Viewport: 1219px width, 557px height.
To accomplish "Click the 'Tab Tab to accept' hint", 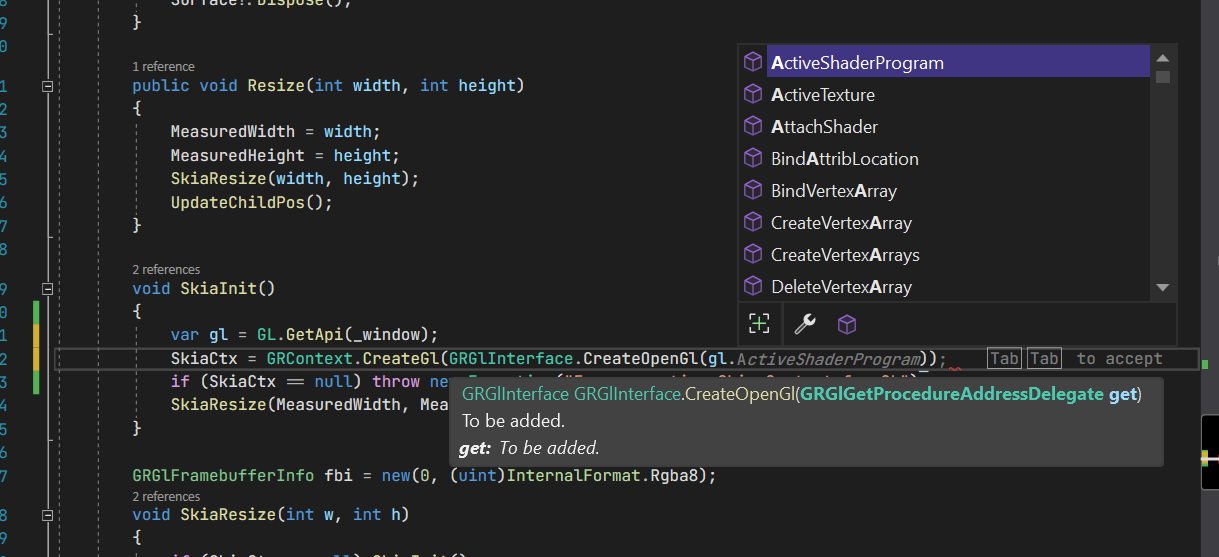I will pyautogui.click(x=1074, y=359).
